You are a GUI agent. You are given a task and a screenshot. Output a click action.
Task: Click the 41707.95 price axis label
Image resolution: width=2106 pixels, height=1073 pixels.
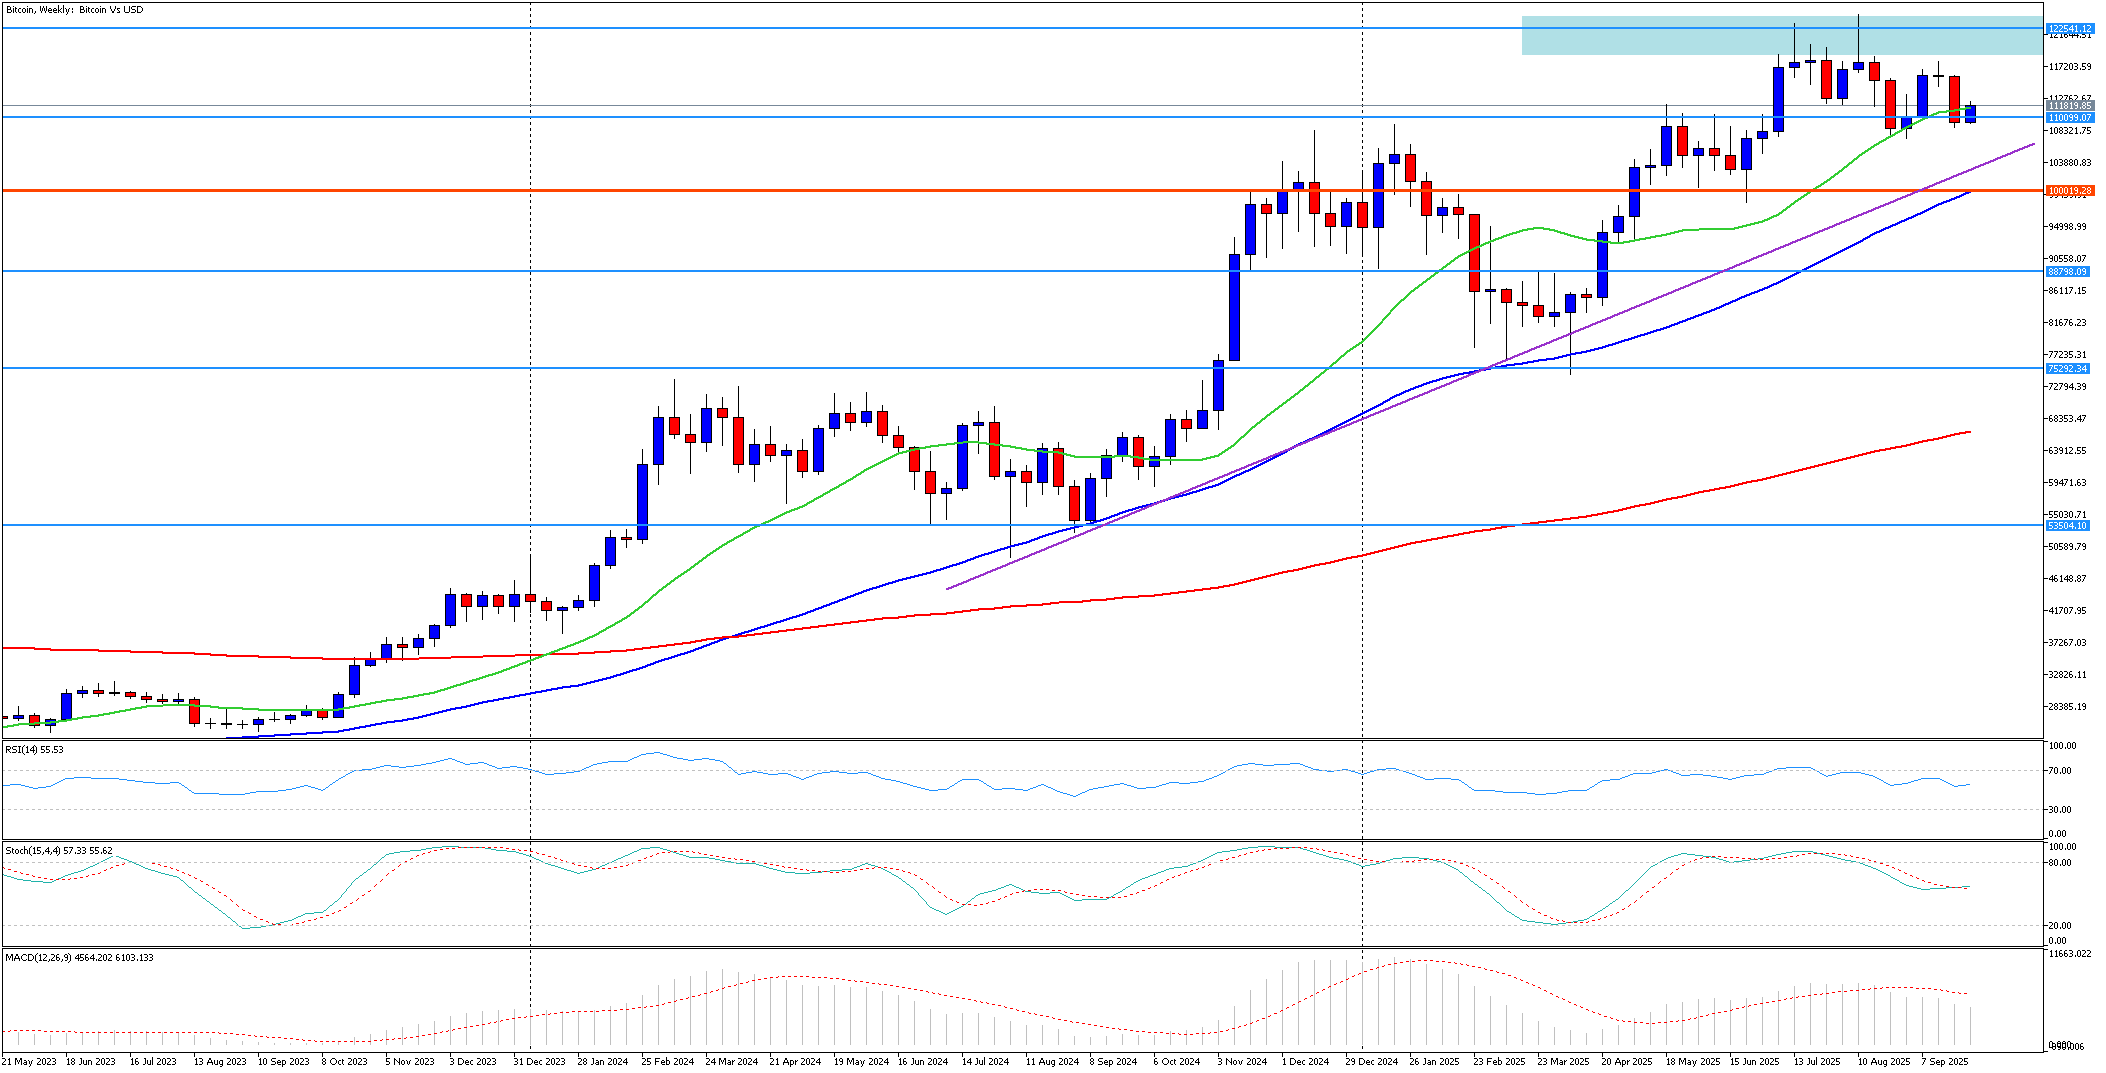pos(2067,611)
